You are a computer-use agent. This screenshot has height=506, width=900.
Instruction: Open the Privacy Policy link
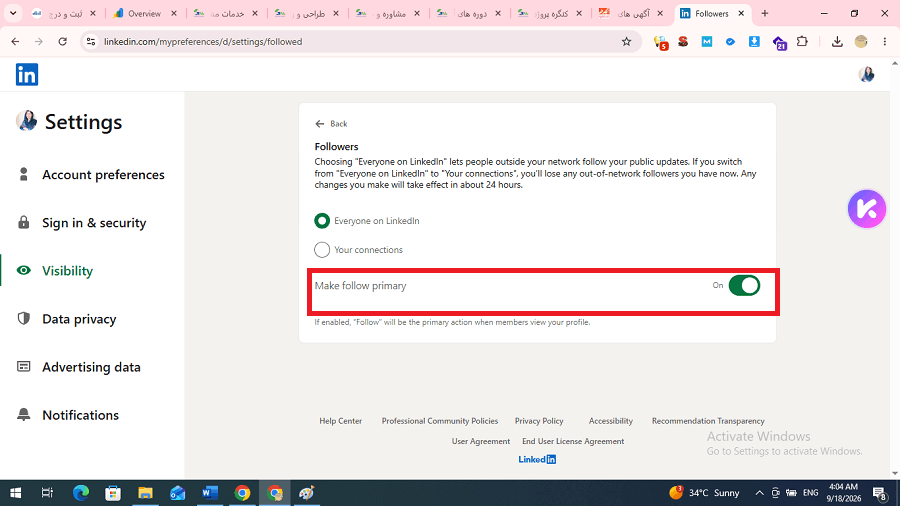pos(539,421)
